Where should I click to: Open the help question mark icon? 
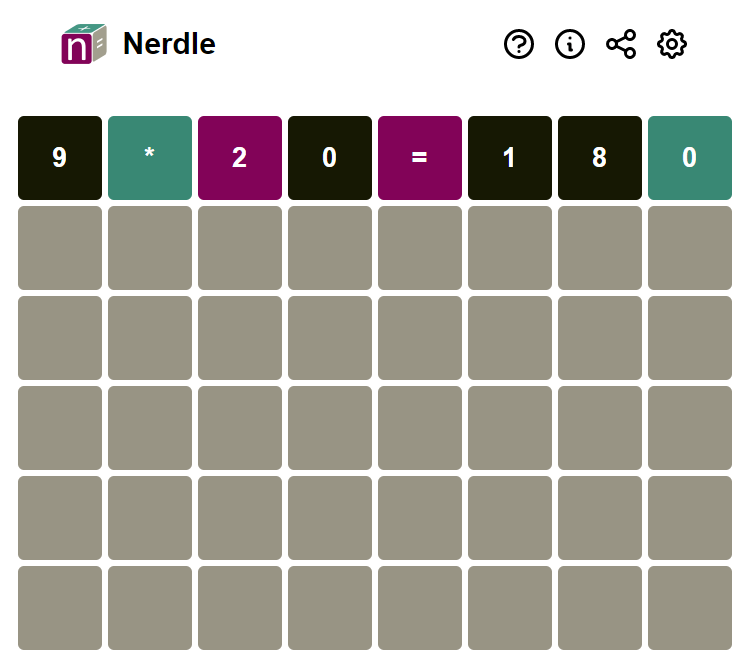(x=519, y=44)
